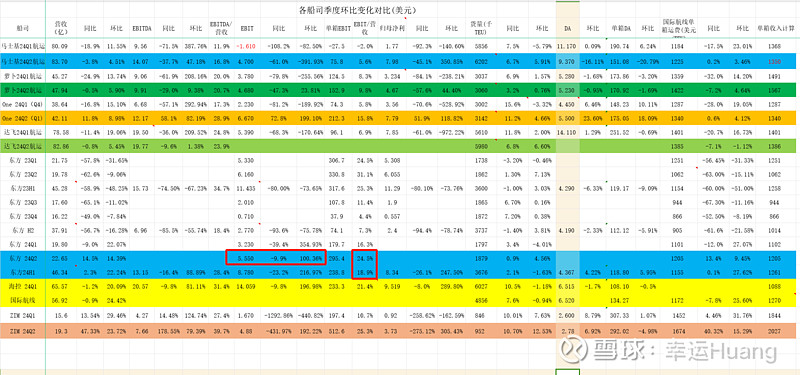Select the 船司 header cell
This screenshot has width=800, height=375.
[22, 29]
